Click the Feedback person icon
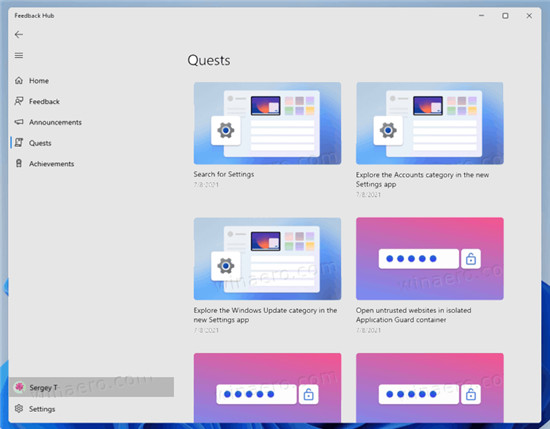 tap(19, 101)
